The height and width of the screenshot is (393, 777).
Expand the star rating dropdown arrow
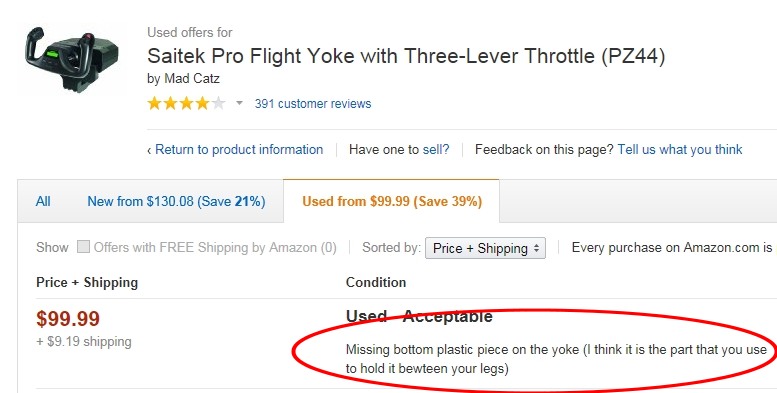[x=239, y=103]
